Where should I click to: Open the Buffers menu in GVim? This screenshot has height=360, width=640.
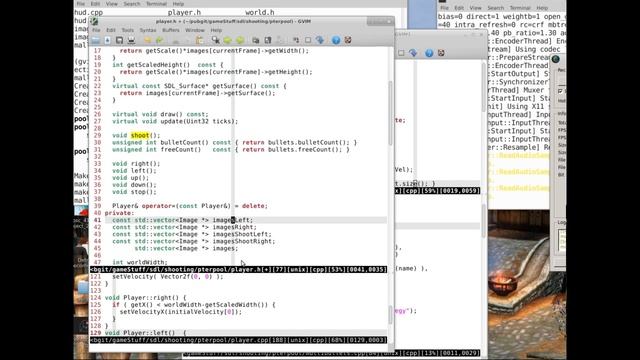tap(171, 30)
